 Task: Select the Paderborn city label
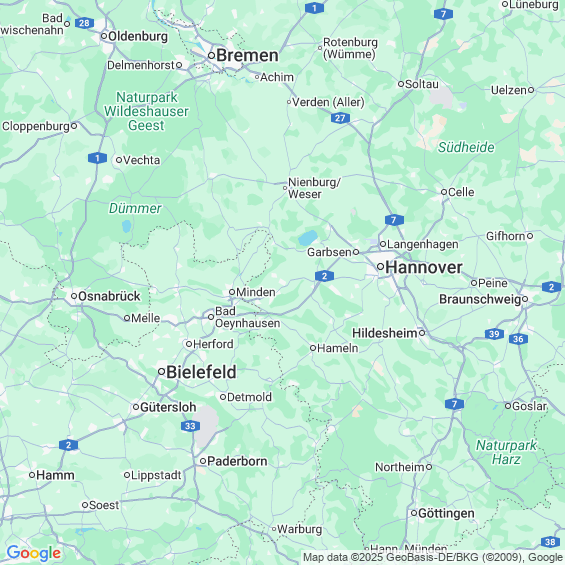tap(237, 461)
